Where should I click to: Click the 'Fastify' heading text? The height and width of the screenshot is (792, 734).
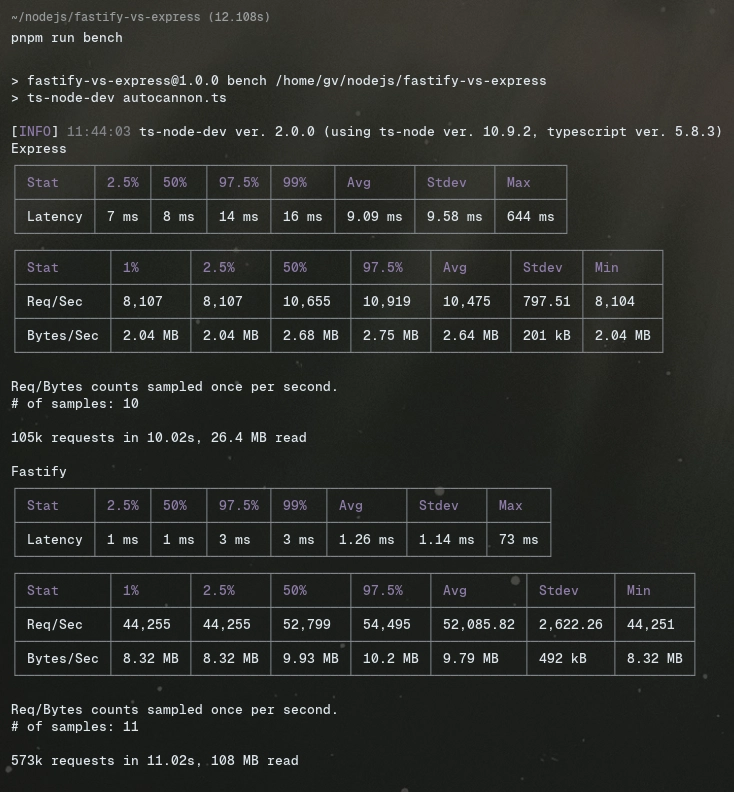(38, 472)
